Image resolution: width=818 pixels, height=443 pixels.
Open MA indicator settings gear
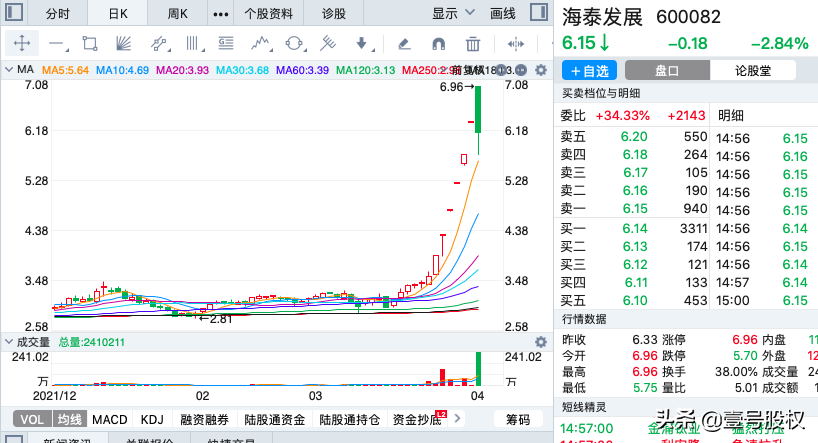point(541,70)
